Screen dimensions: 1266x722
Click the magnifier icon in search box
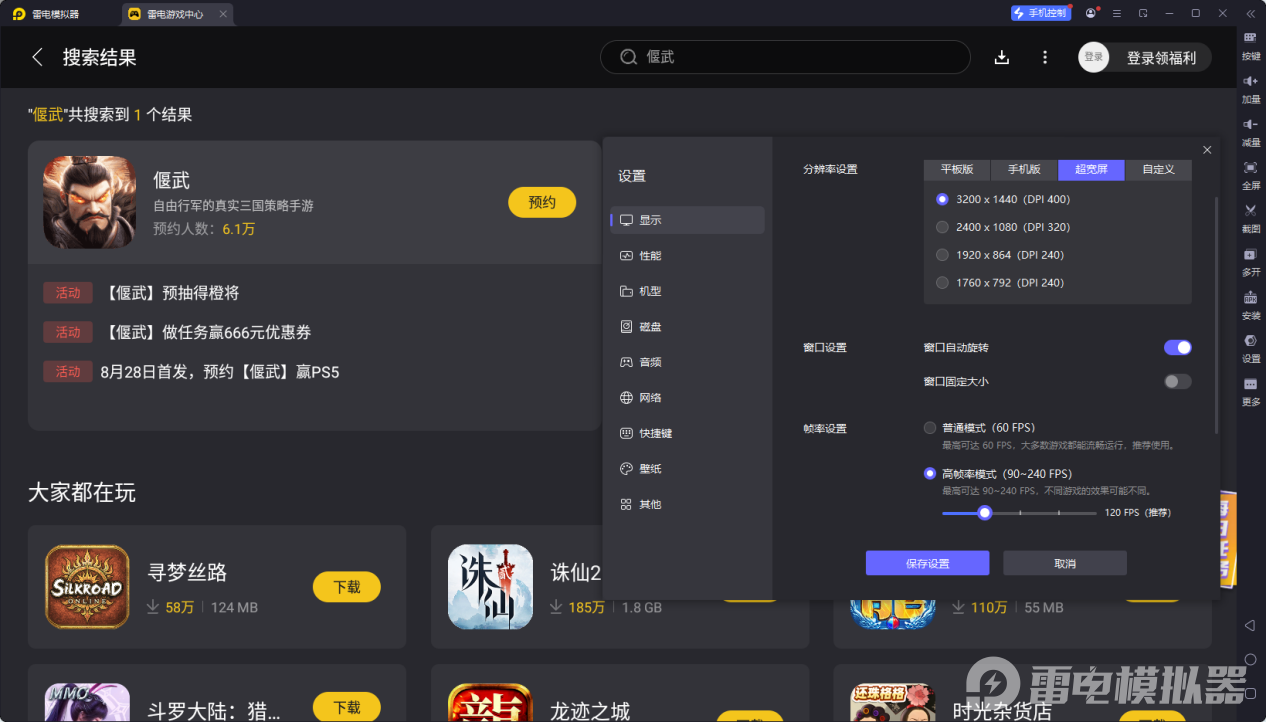point(629,57)
